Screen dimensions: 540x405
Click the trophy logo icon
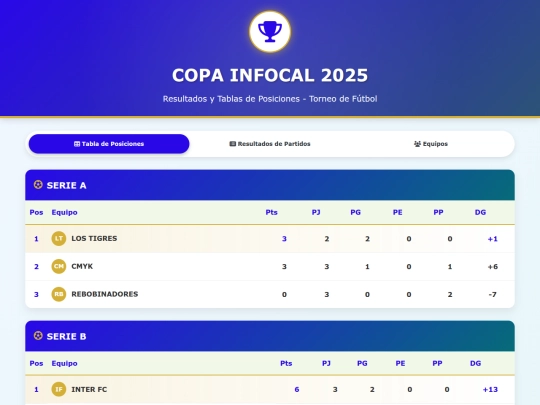(x=270, y=32)
